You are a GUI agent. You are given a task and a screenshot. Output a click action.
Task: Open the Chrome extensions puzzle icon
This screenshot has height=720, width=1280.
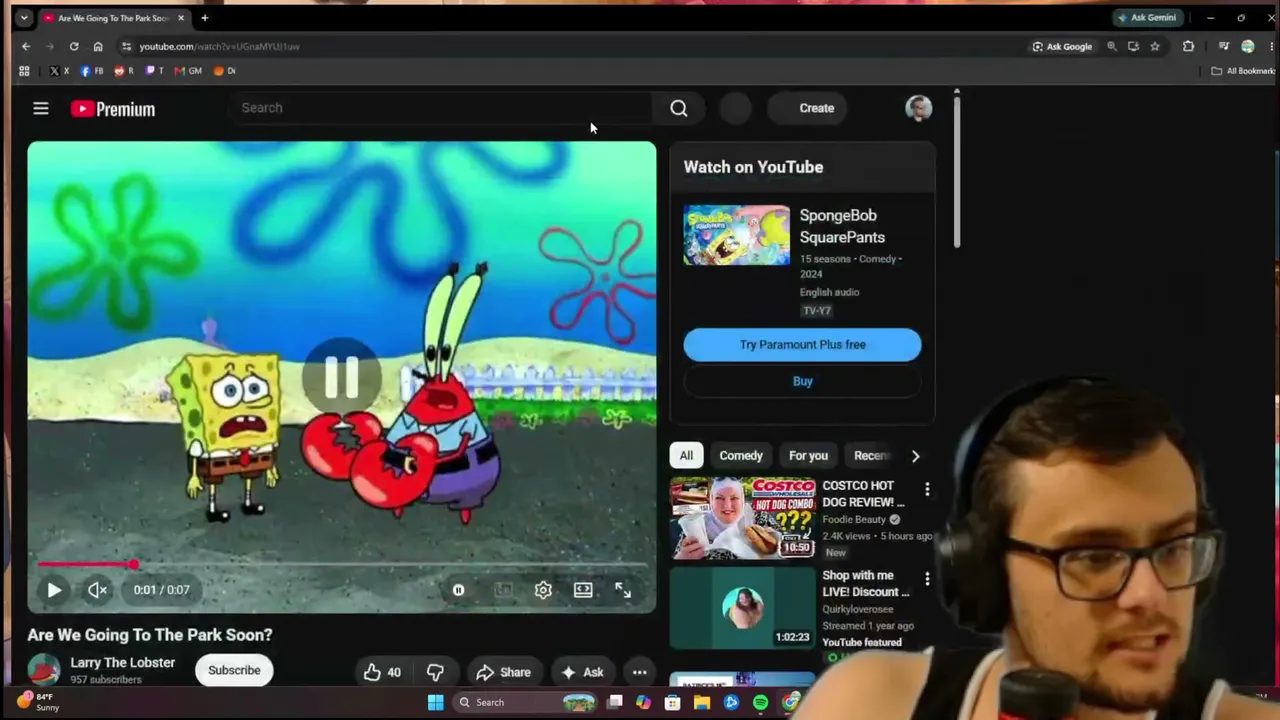point(1188,46)
